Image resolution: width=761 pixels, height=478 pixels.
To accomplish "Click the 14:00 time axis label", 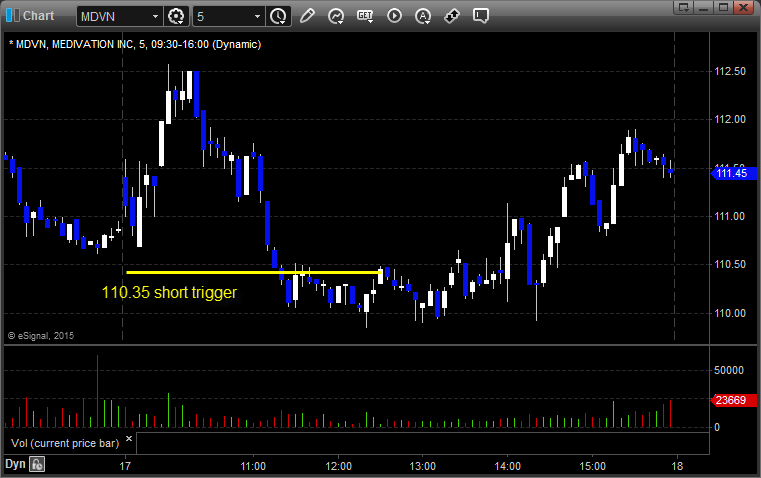I will pos(508,466).
